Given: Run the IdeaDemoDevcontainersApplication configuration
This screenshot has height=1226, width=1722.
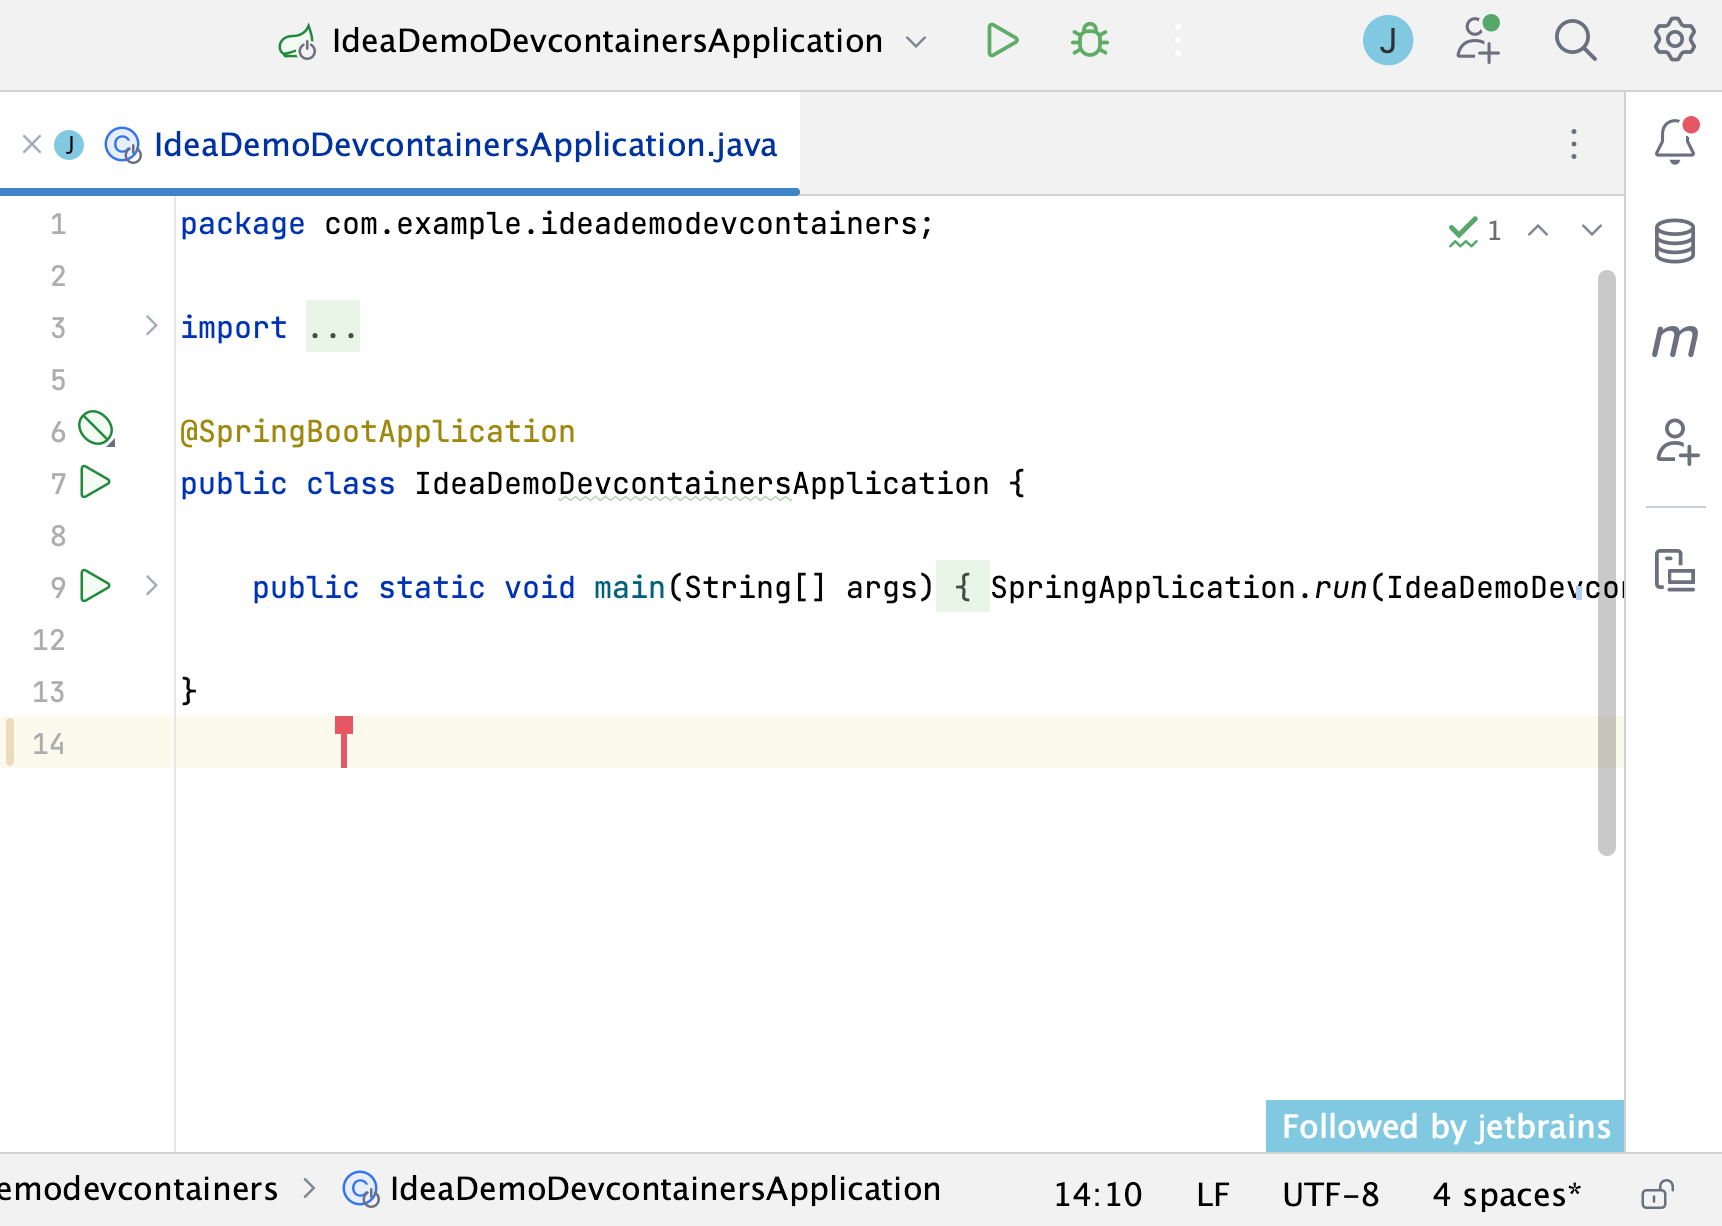Looking at the screenshot, I should (1001, 41).
